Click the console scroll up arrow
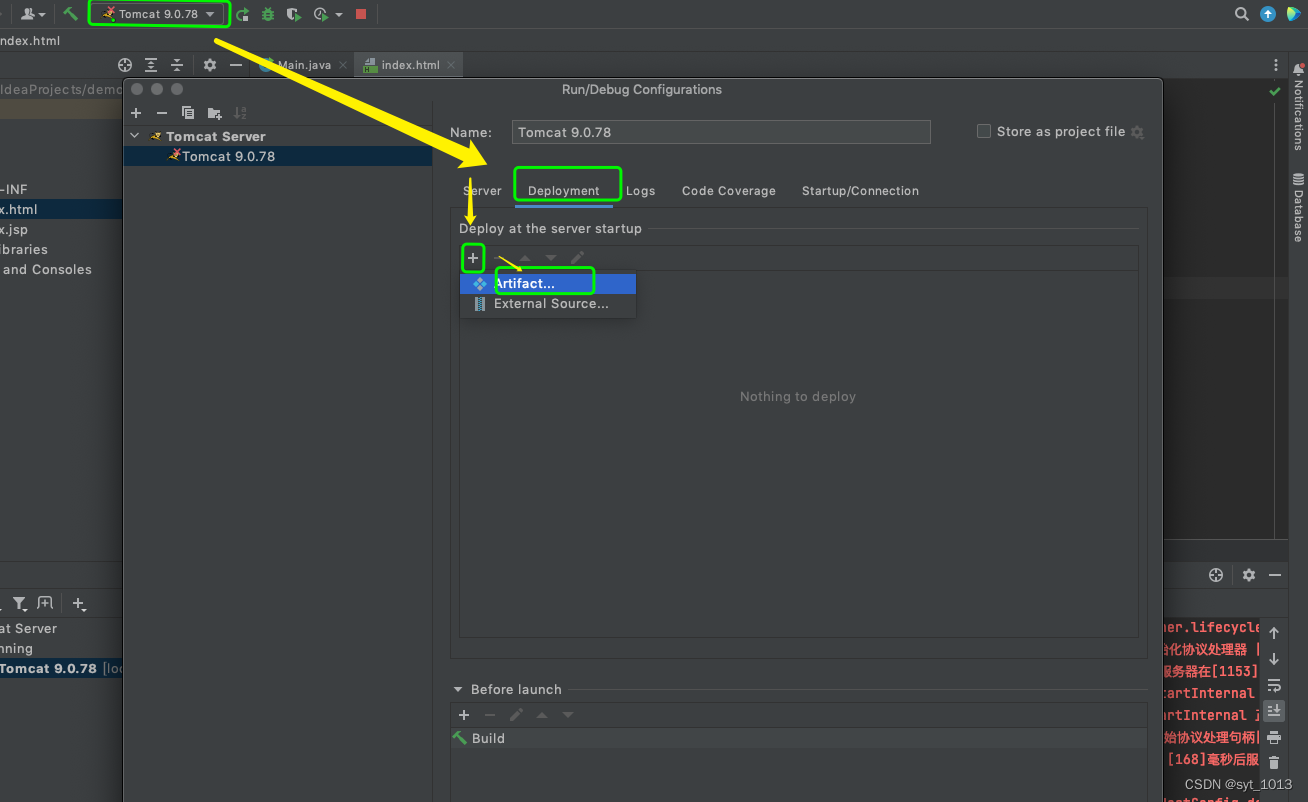 pos(1274,633)
